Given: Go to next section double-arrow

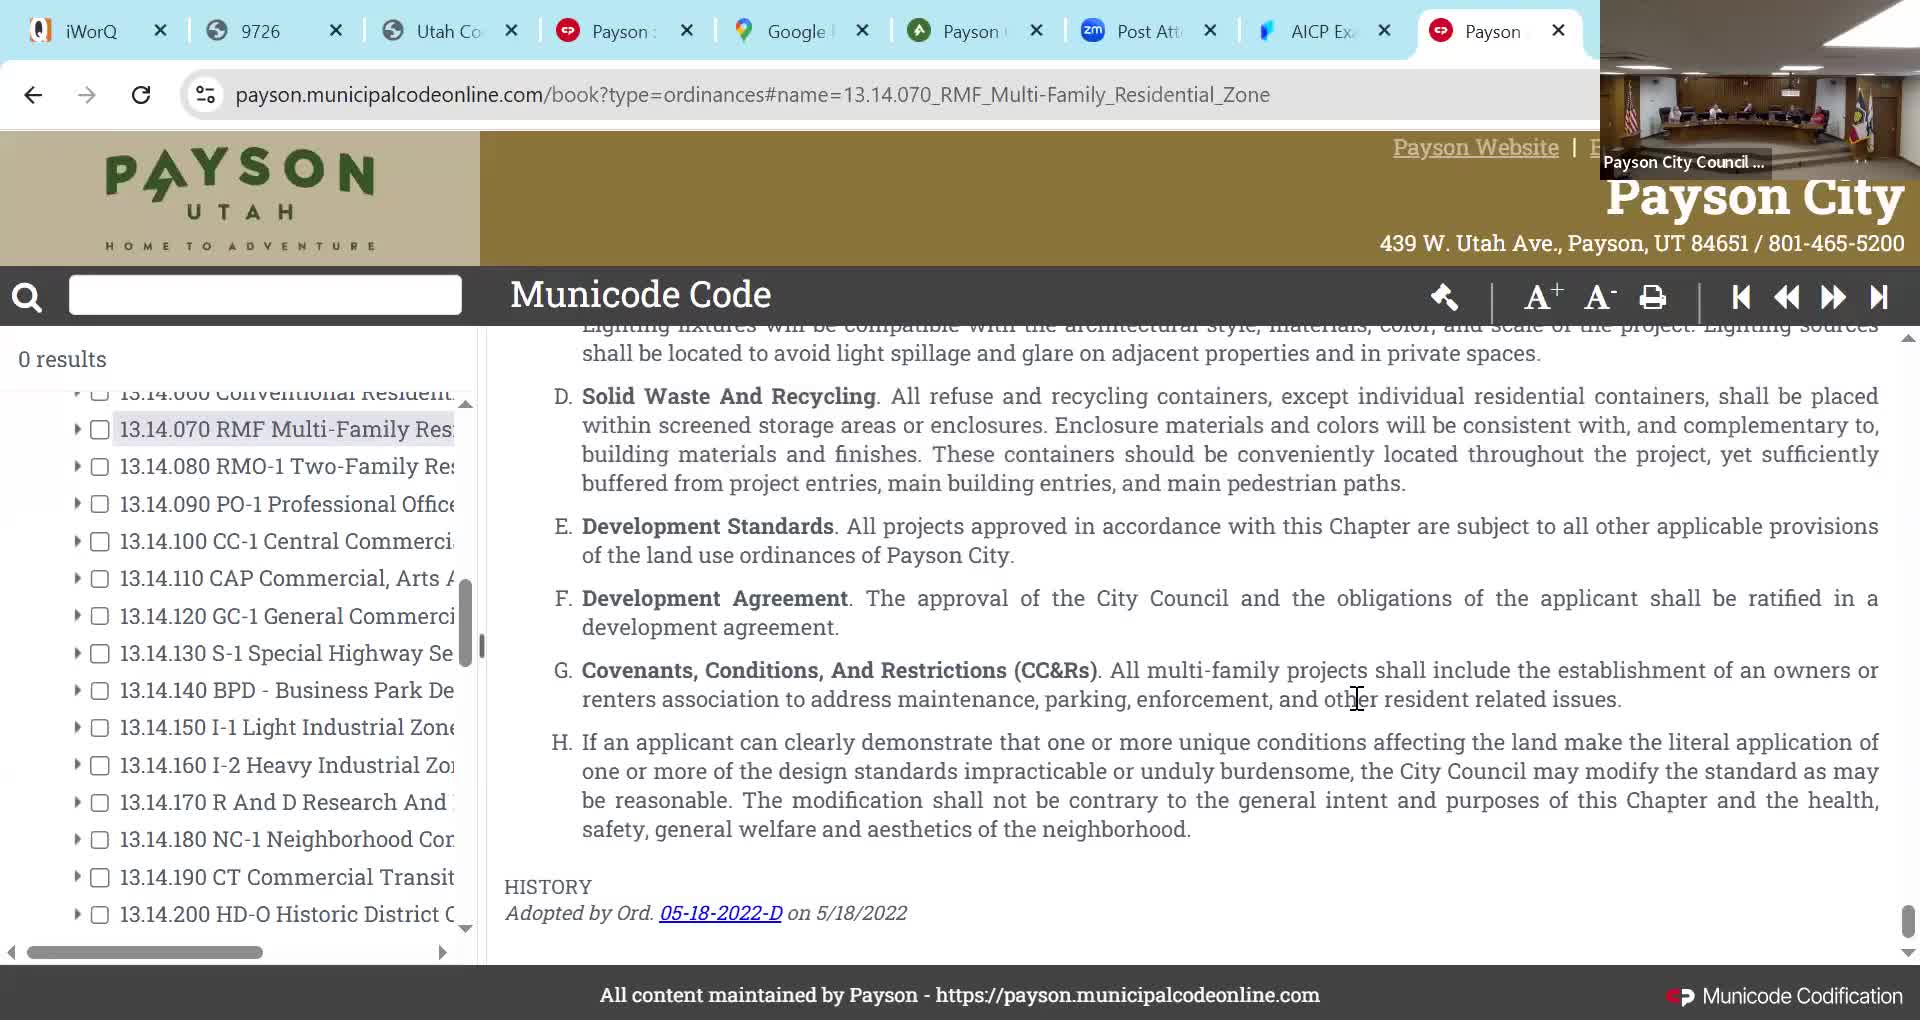Looking at the screenshot, I should pos(1833,297).
